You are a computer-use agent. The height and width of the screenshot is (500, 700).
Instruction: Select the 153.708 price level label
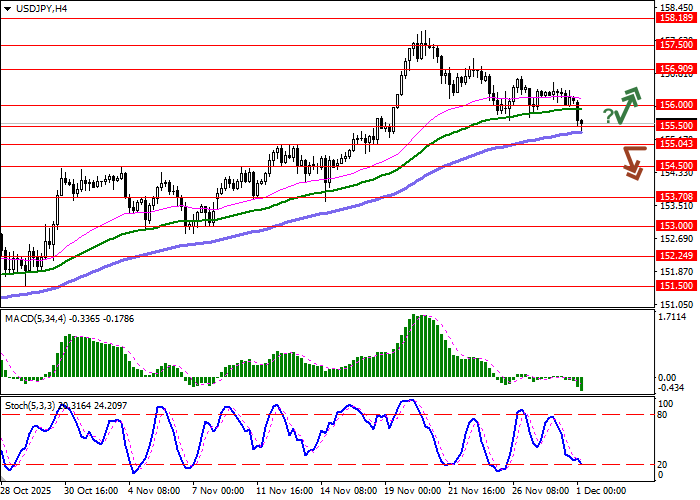(x=675, y=197)
